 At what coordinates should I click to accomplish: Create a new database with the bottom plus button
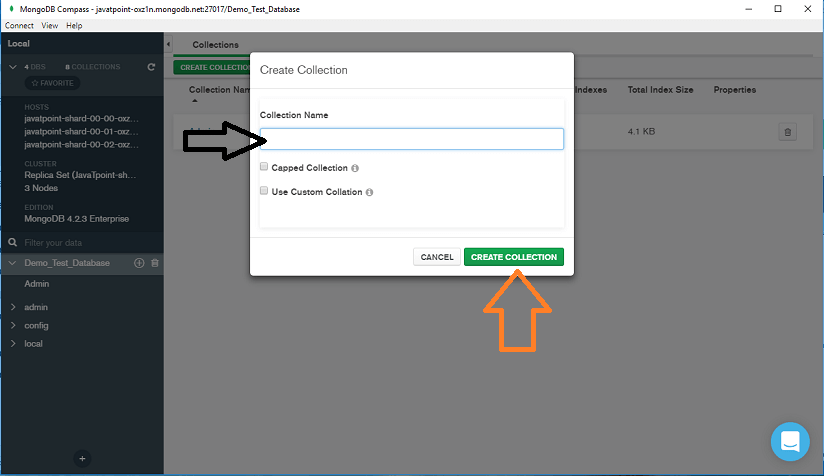[82, 459]
